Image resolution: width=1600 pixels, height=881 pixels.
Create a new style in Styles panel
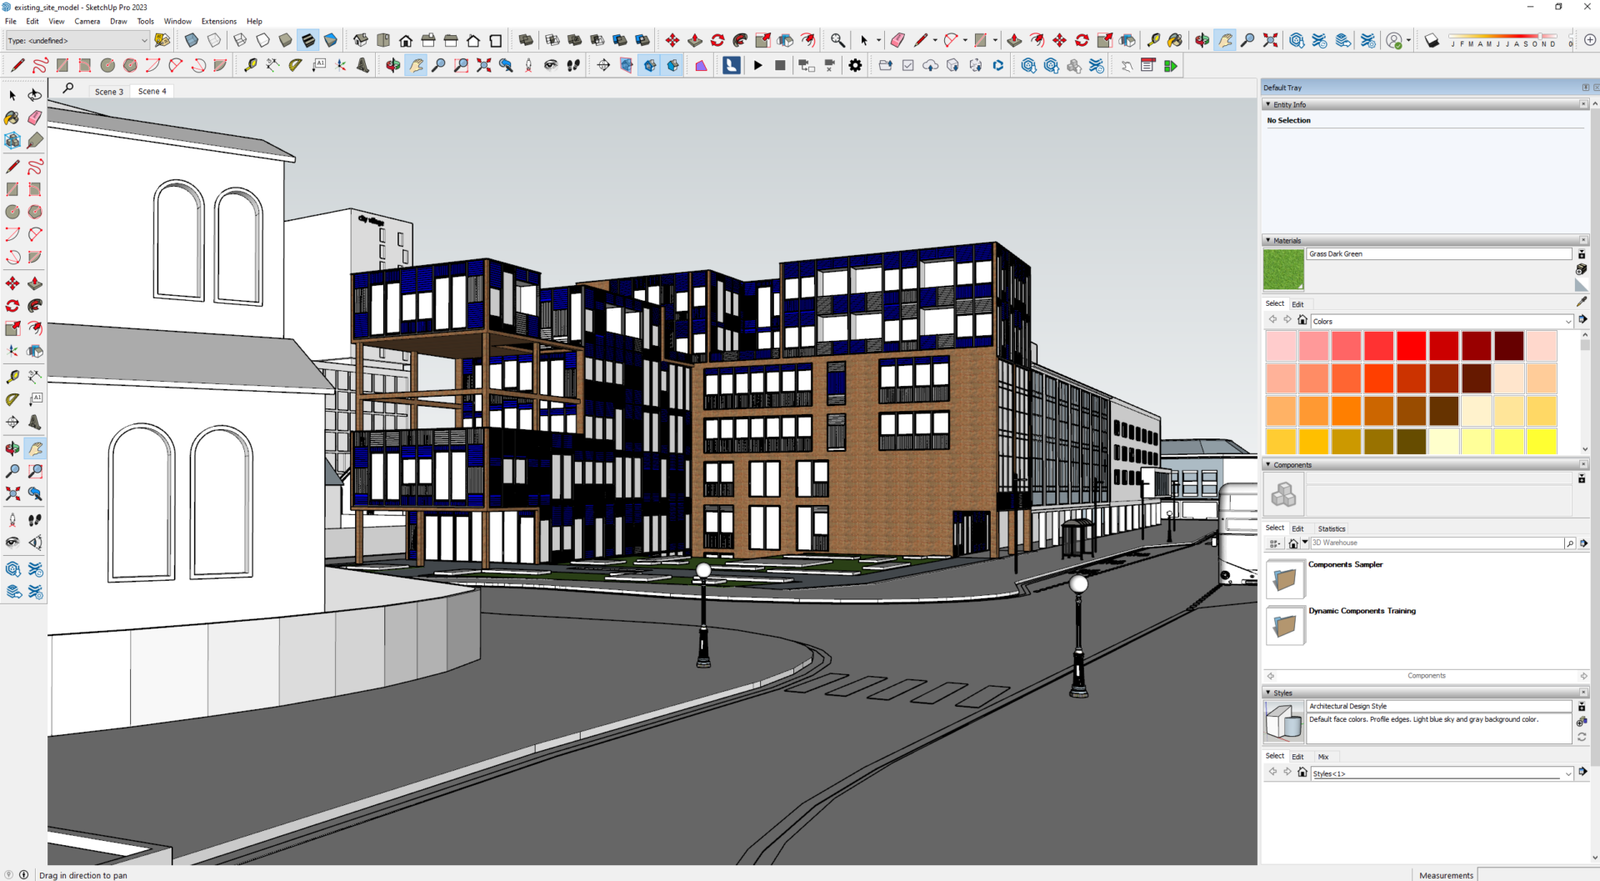coord(1581,721)
